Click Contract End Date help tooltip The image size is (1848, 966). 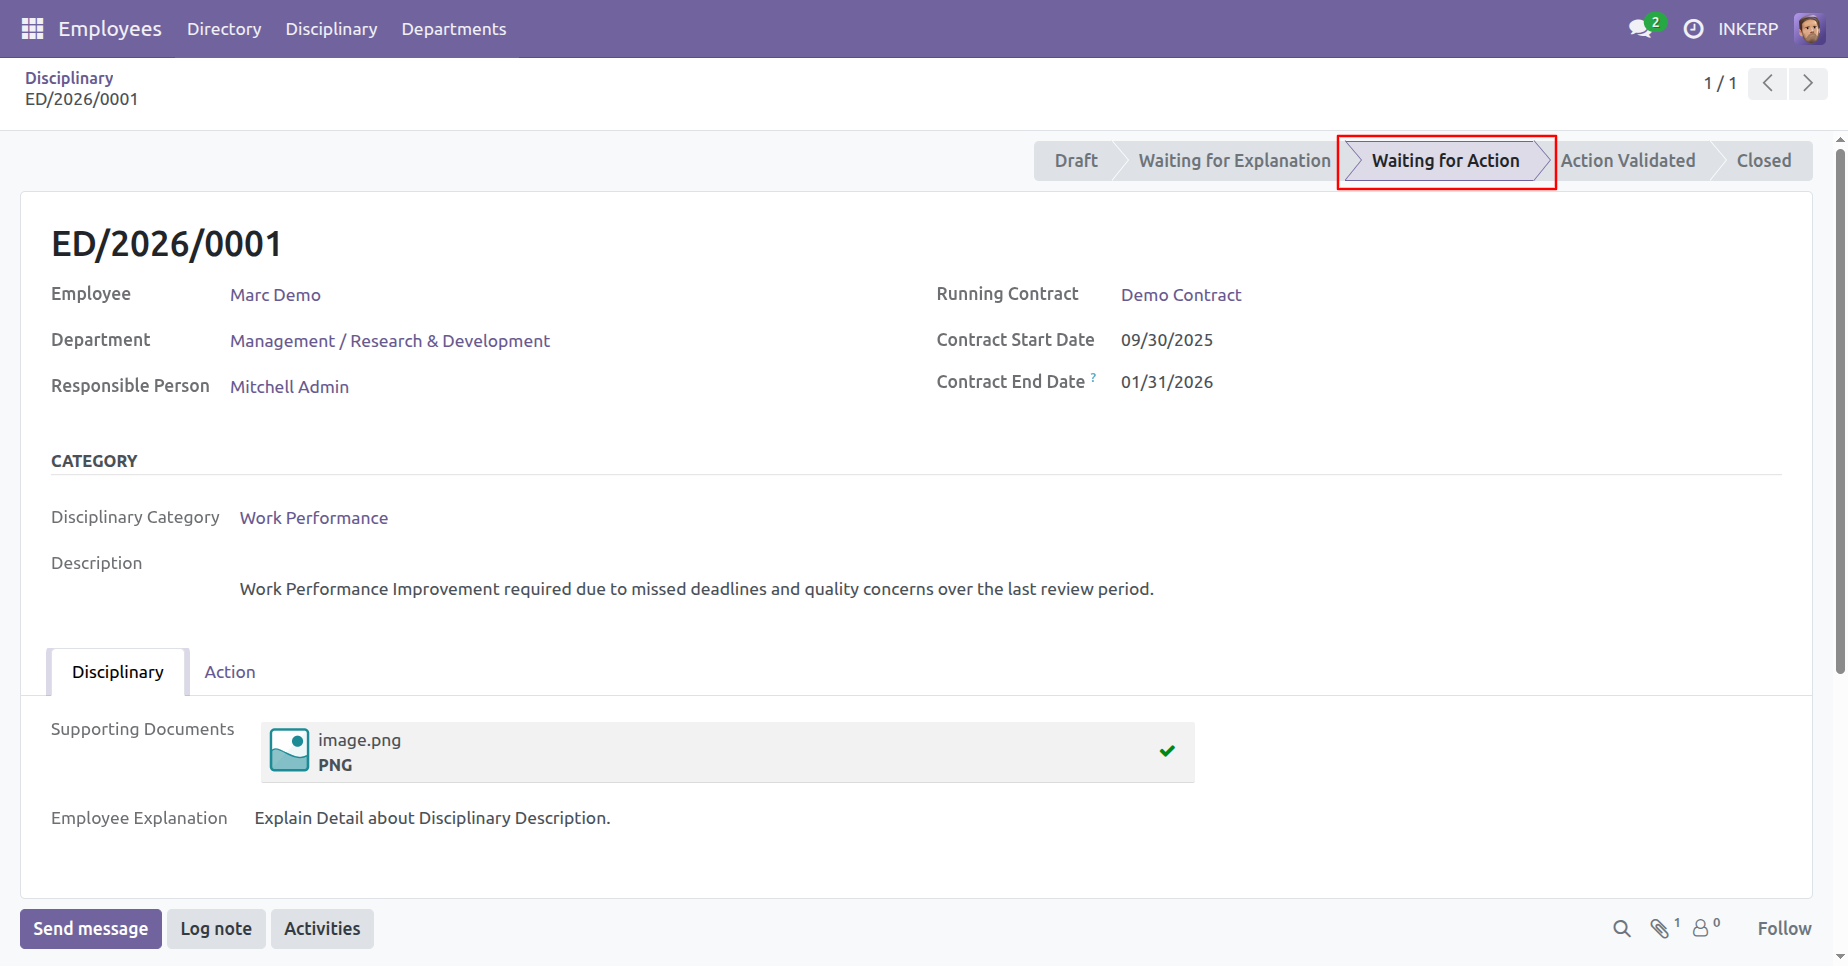(1093, 378)
